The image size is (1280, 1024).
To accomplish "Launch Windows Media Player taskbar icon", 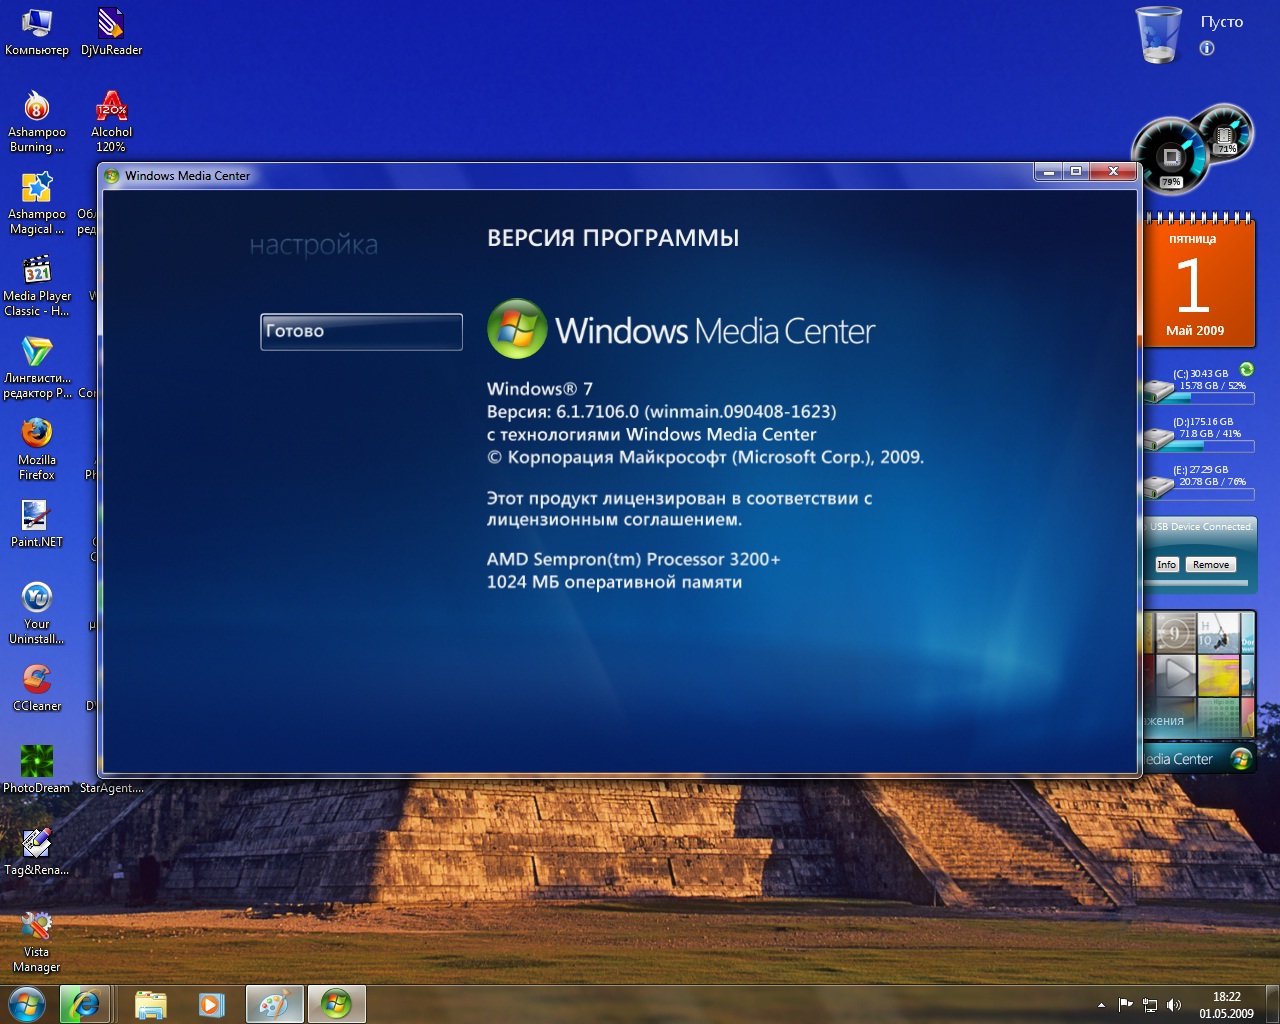I will coord(211,1004).
